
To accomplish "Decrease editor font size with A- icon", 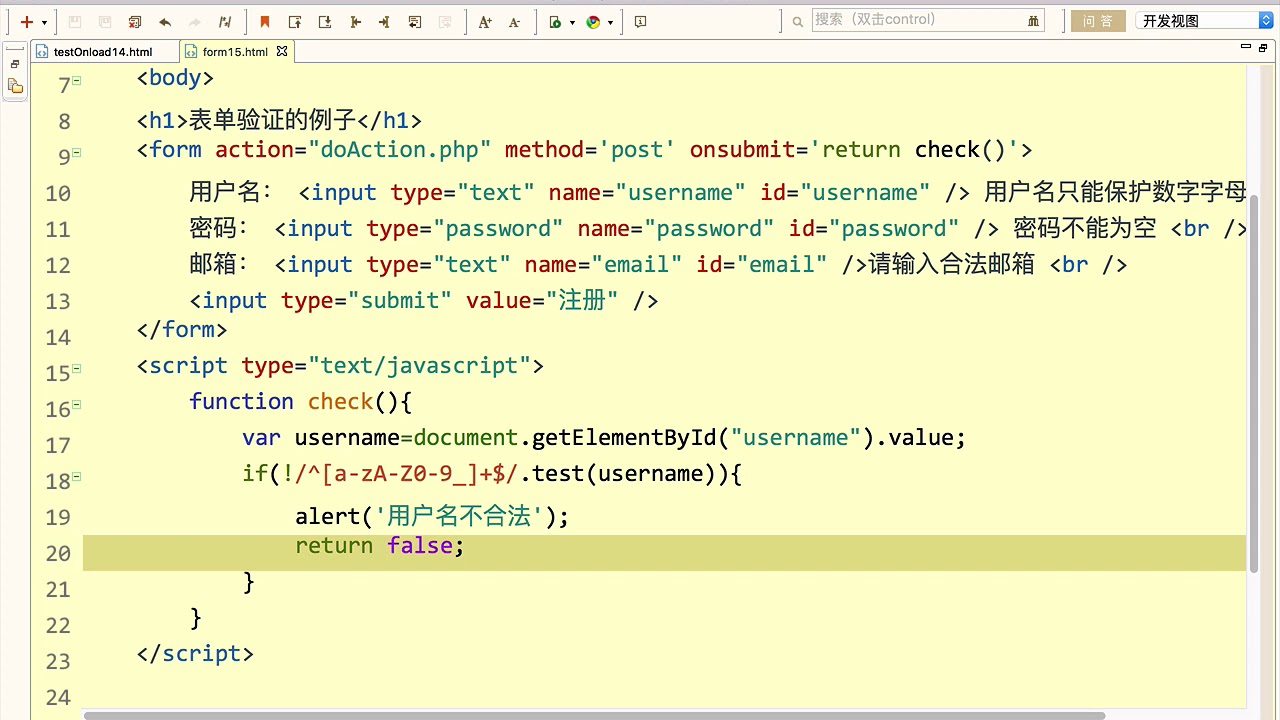I will [514, 22].
